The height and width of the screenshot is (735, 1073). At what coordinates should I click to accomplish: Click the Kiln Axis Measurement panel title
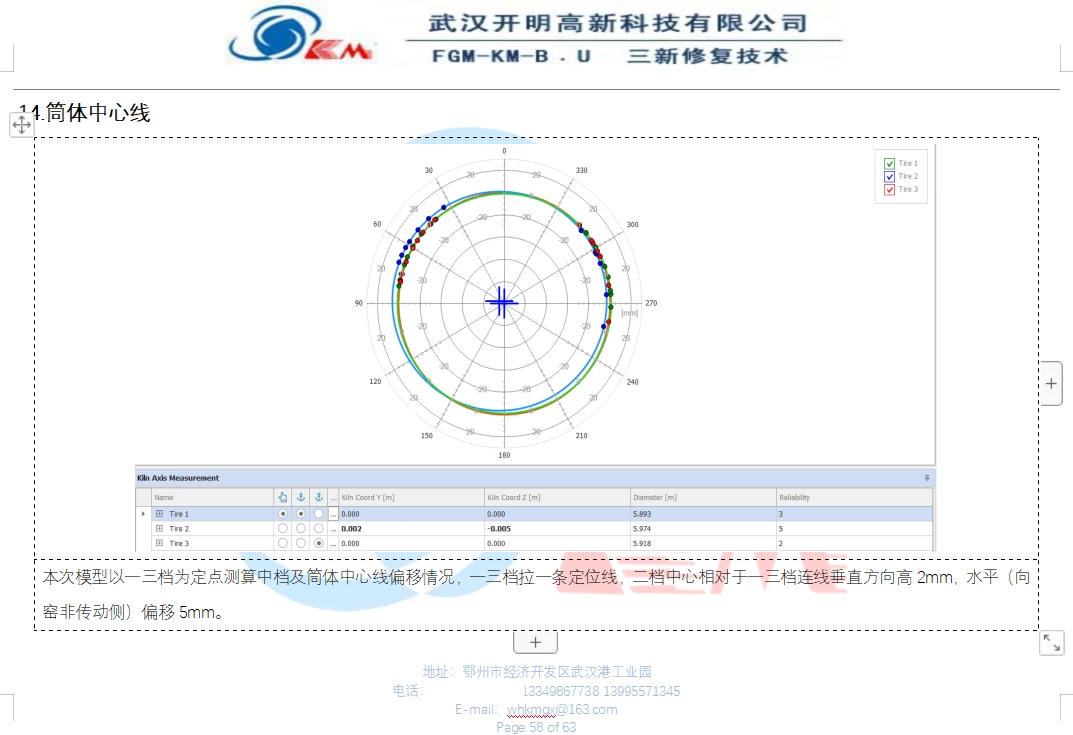point(178,478)
